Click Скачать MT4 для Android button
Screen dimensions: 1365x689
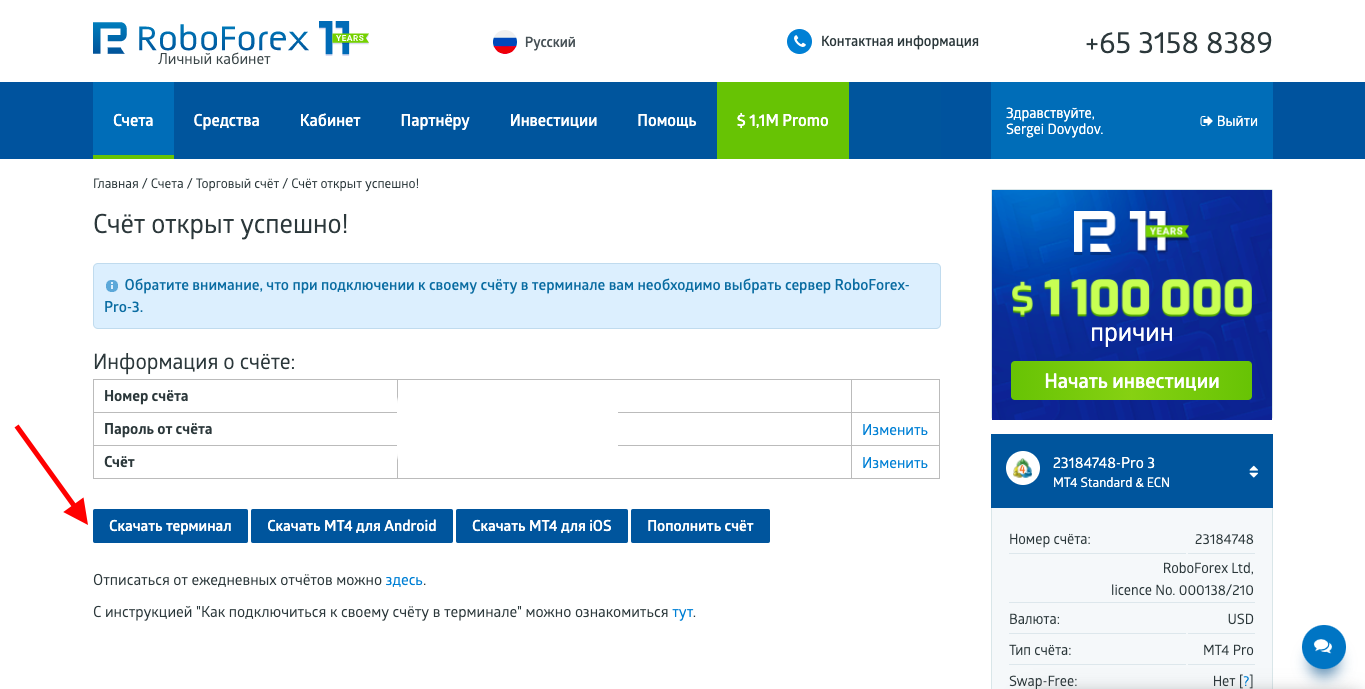352,526
